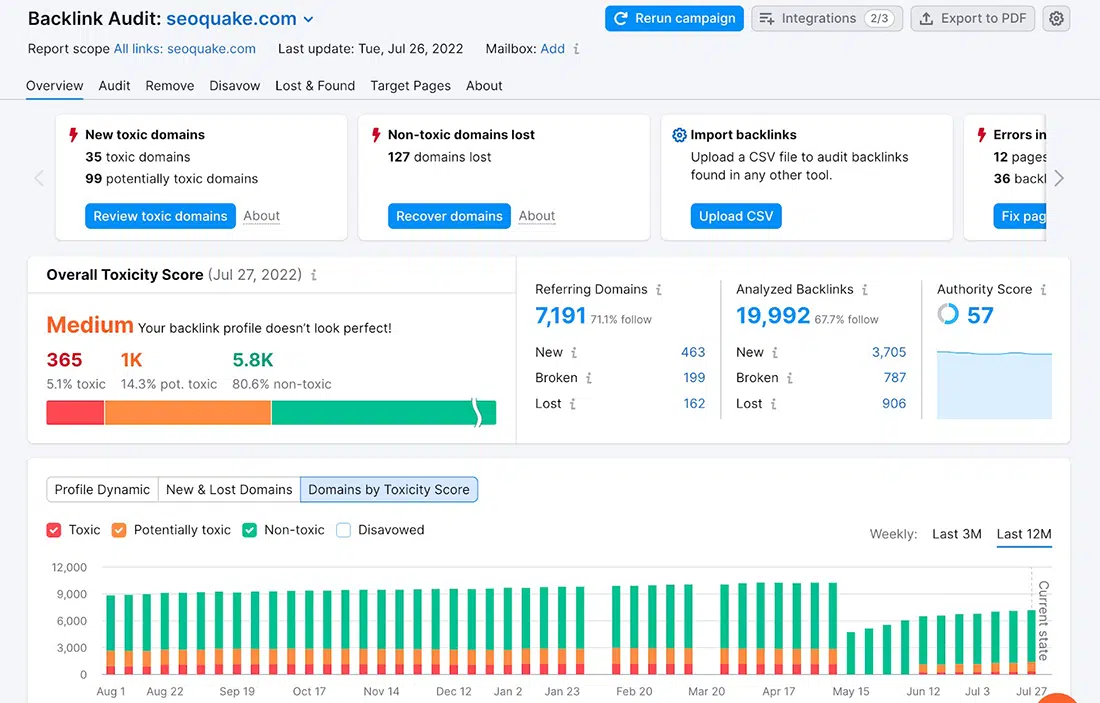This screenshot has height=703, width=1100.
Task: Click info icon beside Analyzed Backlinks New
Action: 774,353
